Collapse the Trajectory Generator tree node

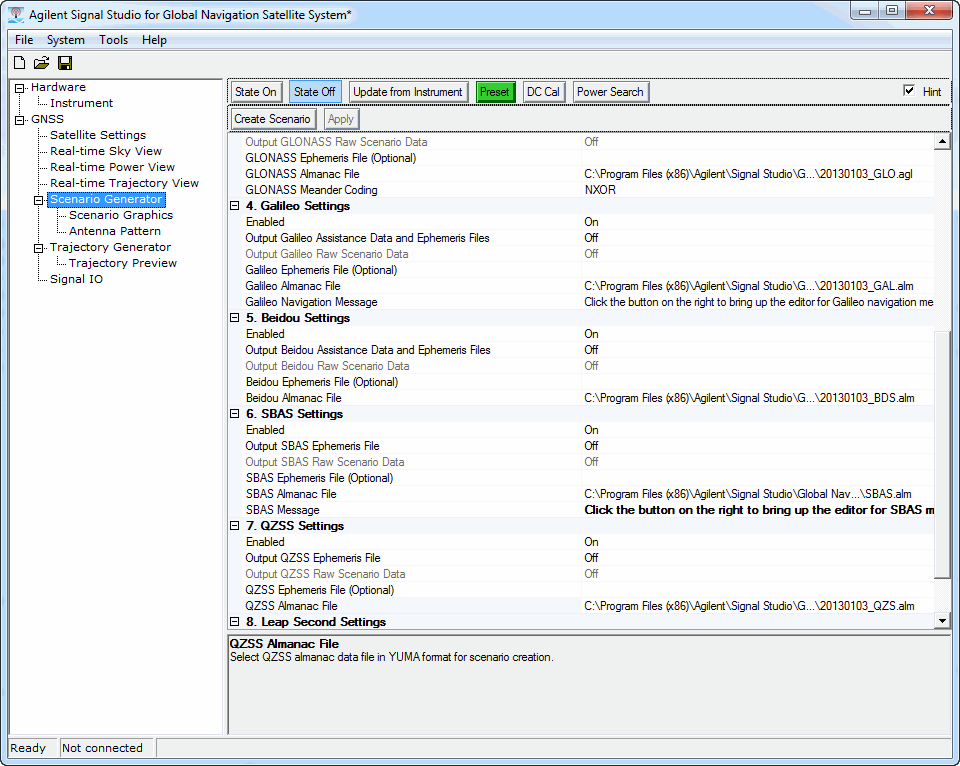coord(39,248)
